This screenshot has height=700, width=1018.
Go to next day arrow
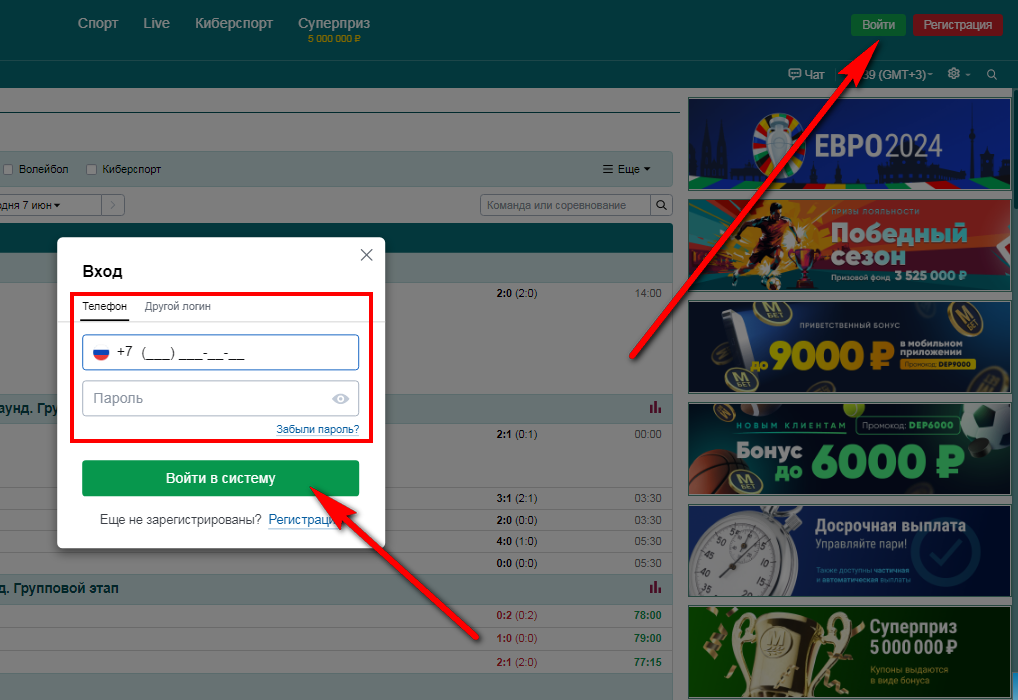113,205
